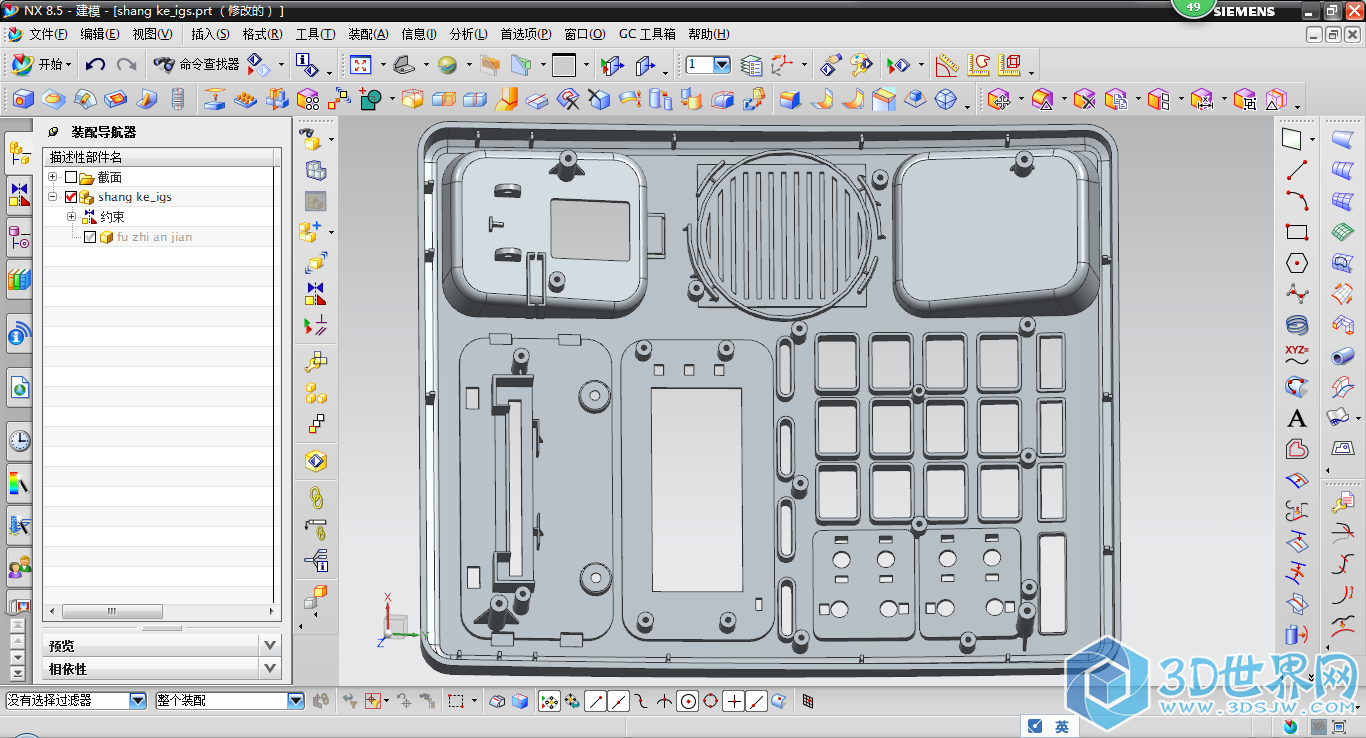Select the Rectangle curve icon

point(1297,232)
